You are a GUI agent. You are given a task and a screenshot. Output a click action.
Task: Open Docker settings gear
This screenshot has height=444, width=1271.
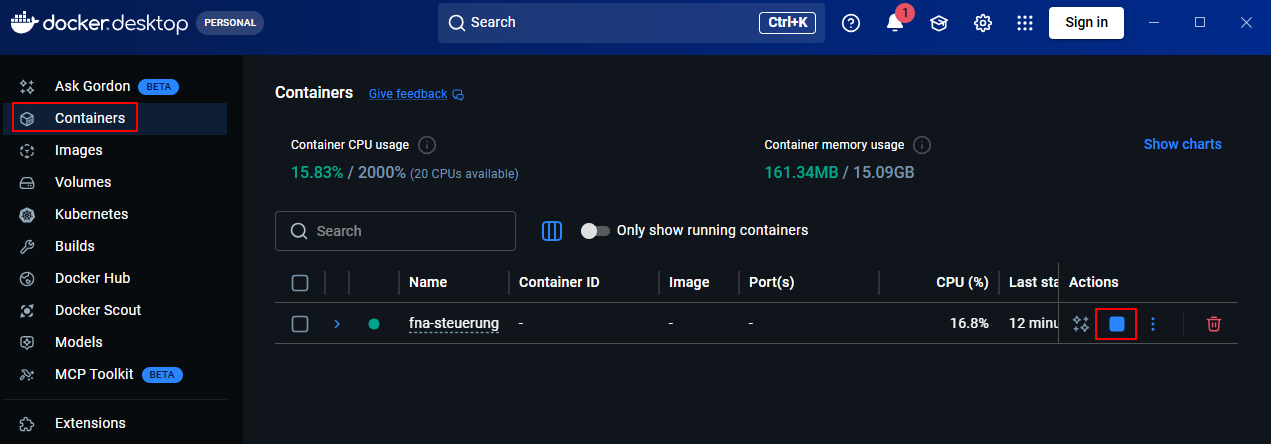coord(983,23)
